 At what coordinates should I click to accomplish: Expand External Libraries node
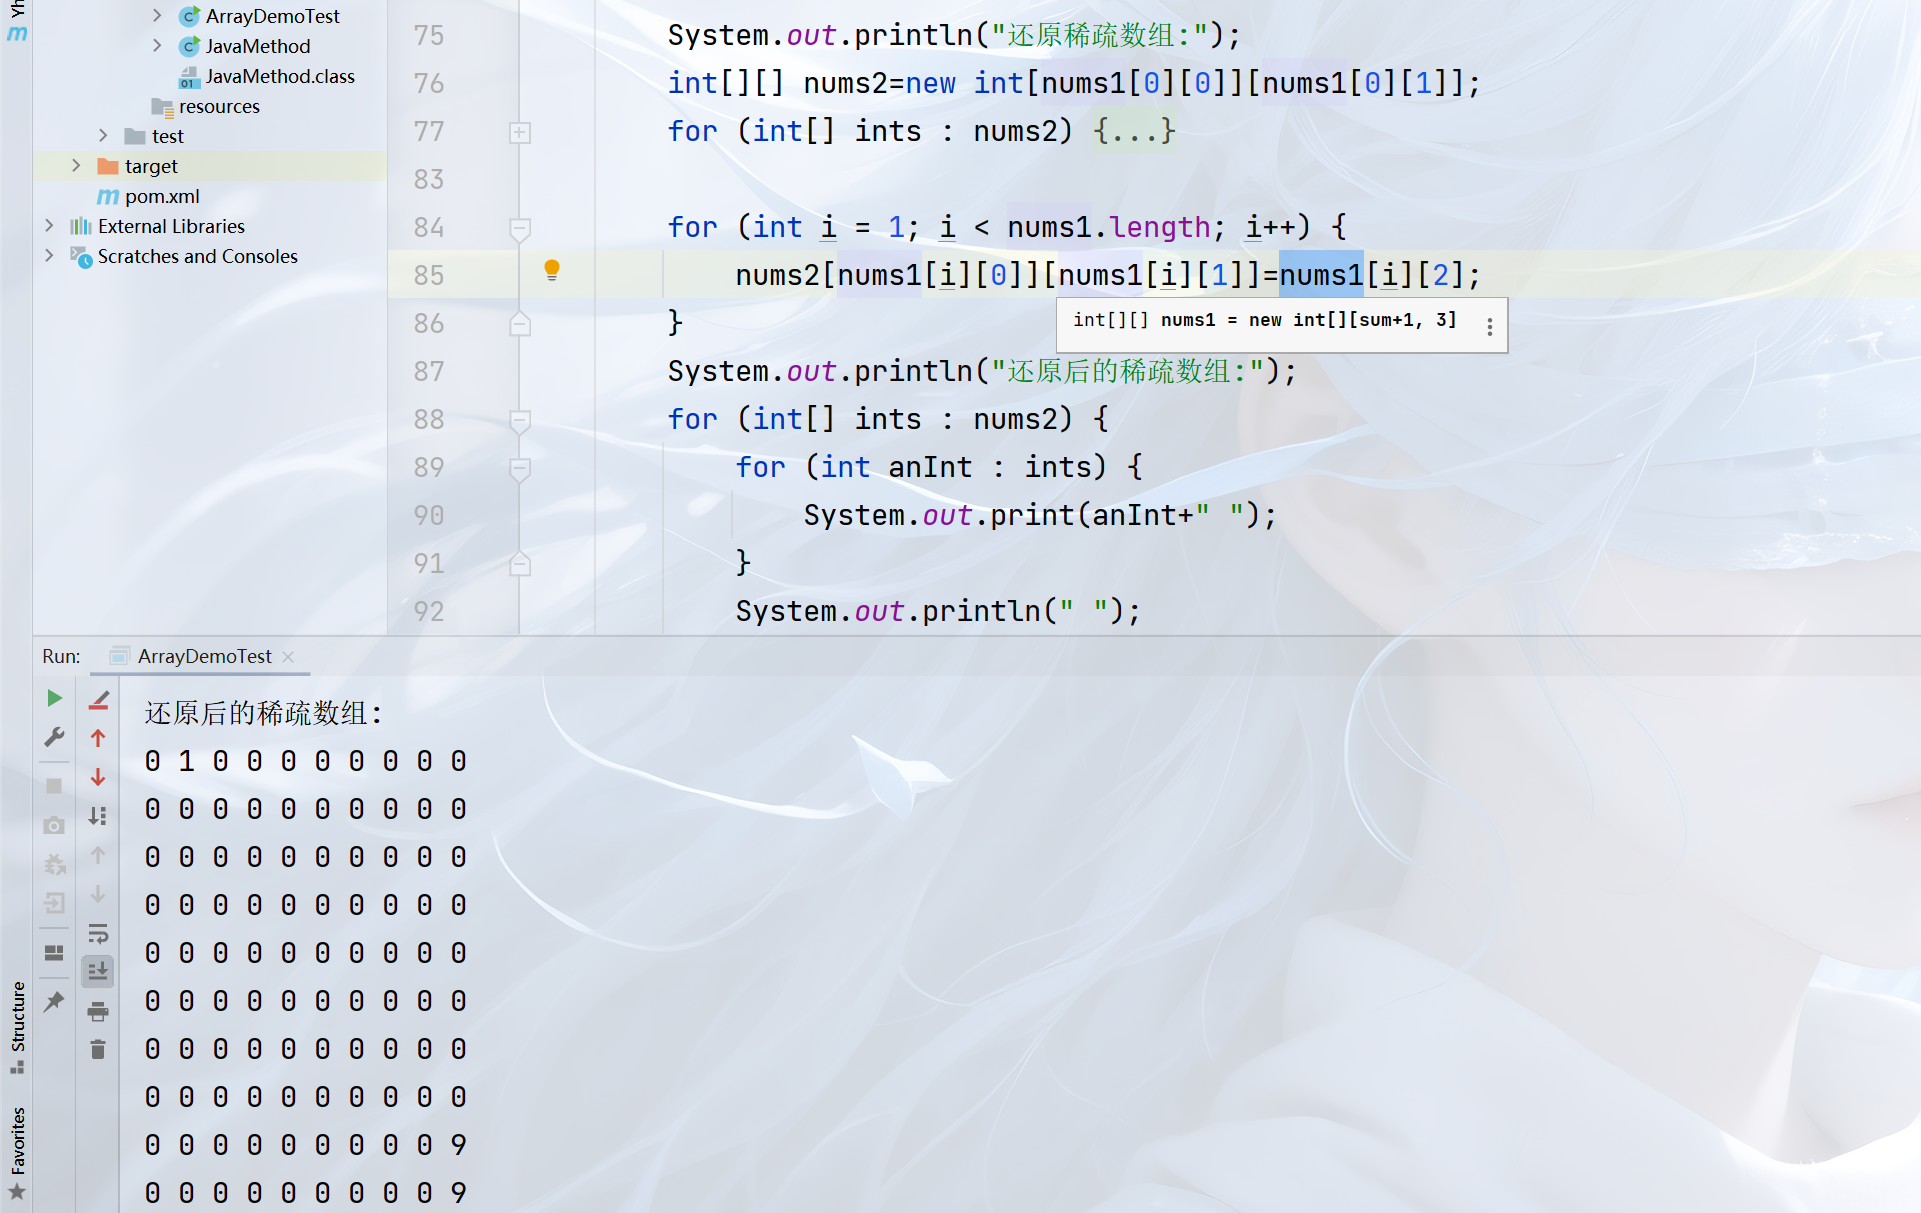tap(49, 226)
